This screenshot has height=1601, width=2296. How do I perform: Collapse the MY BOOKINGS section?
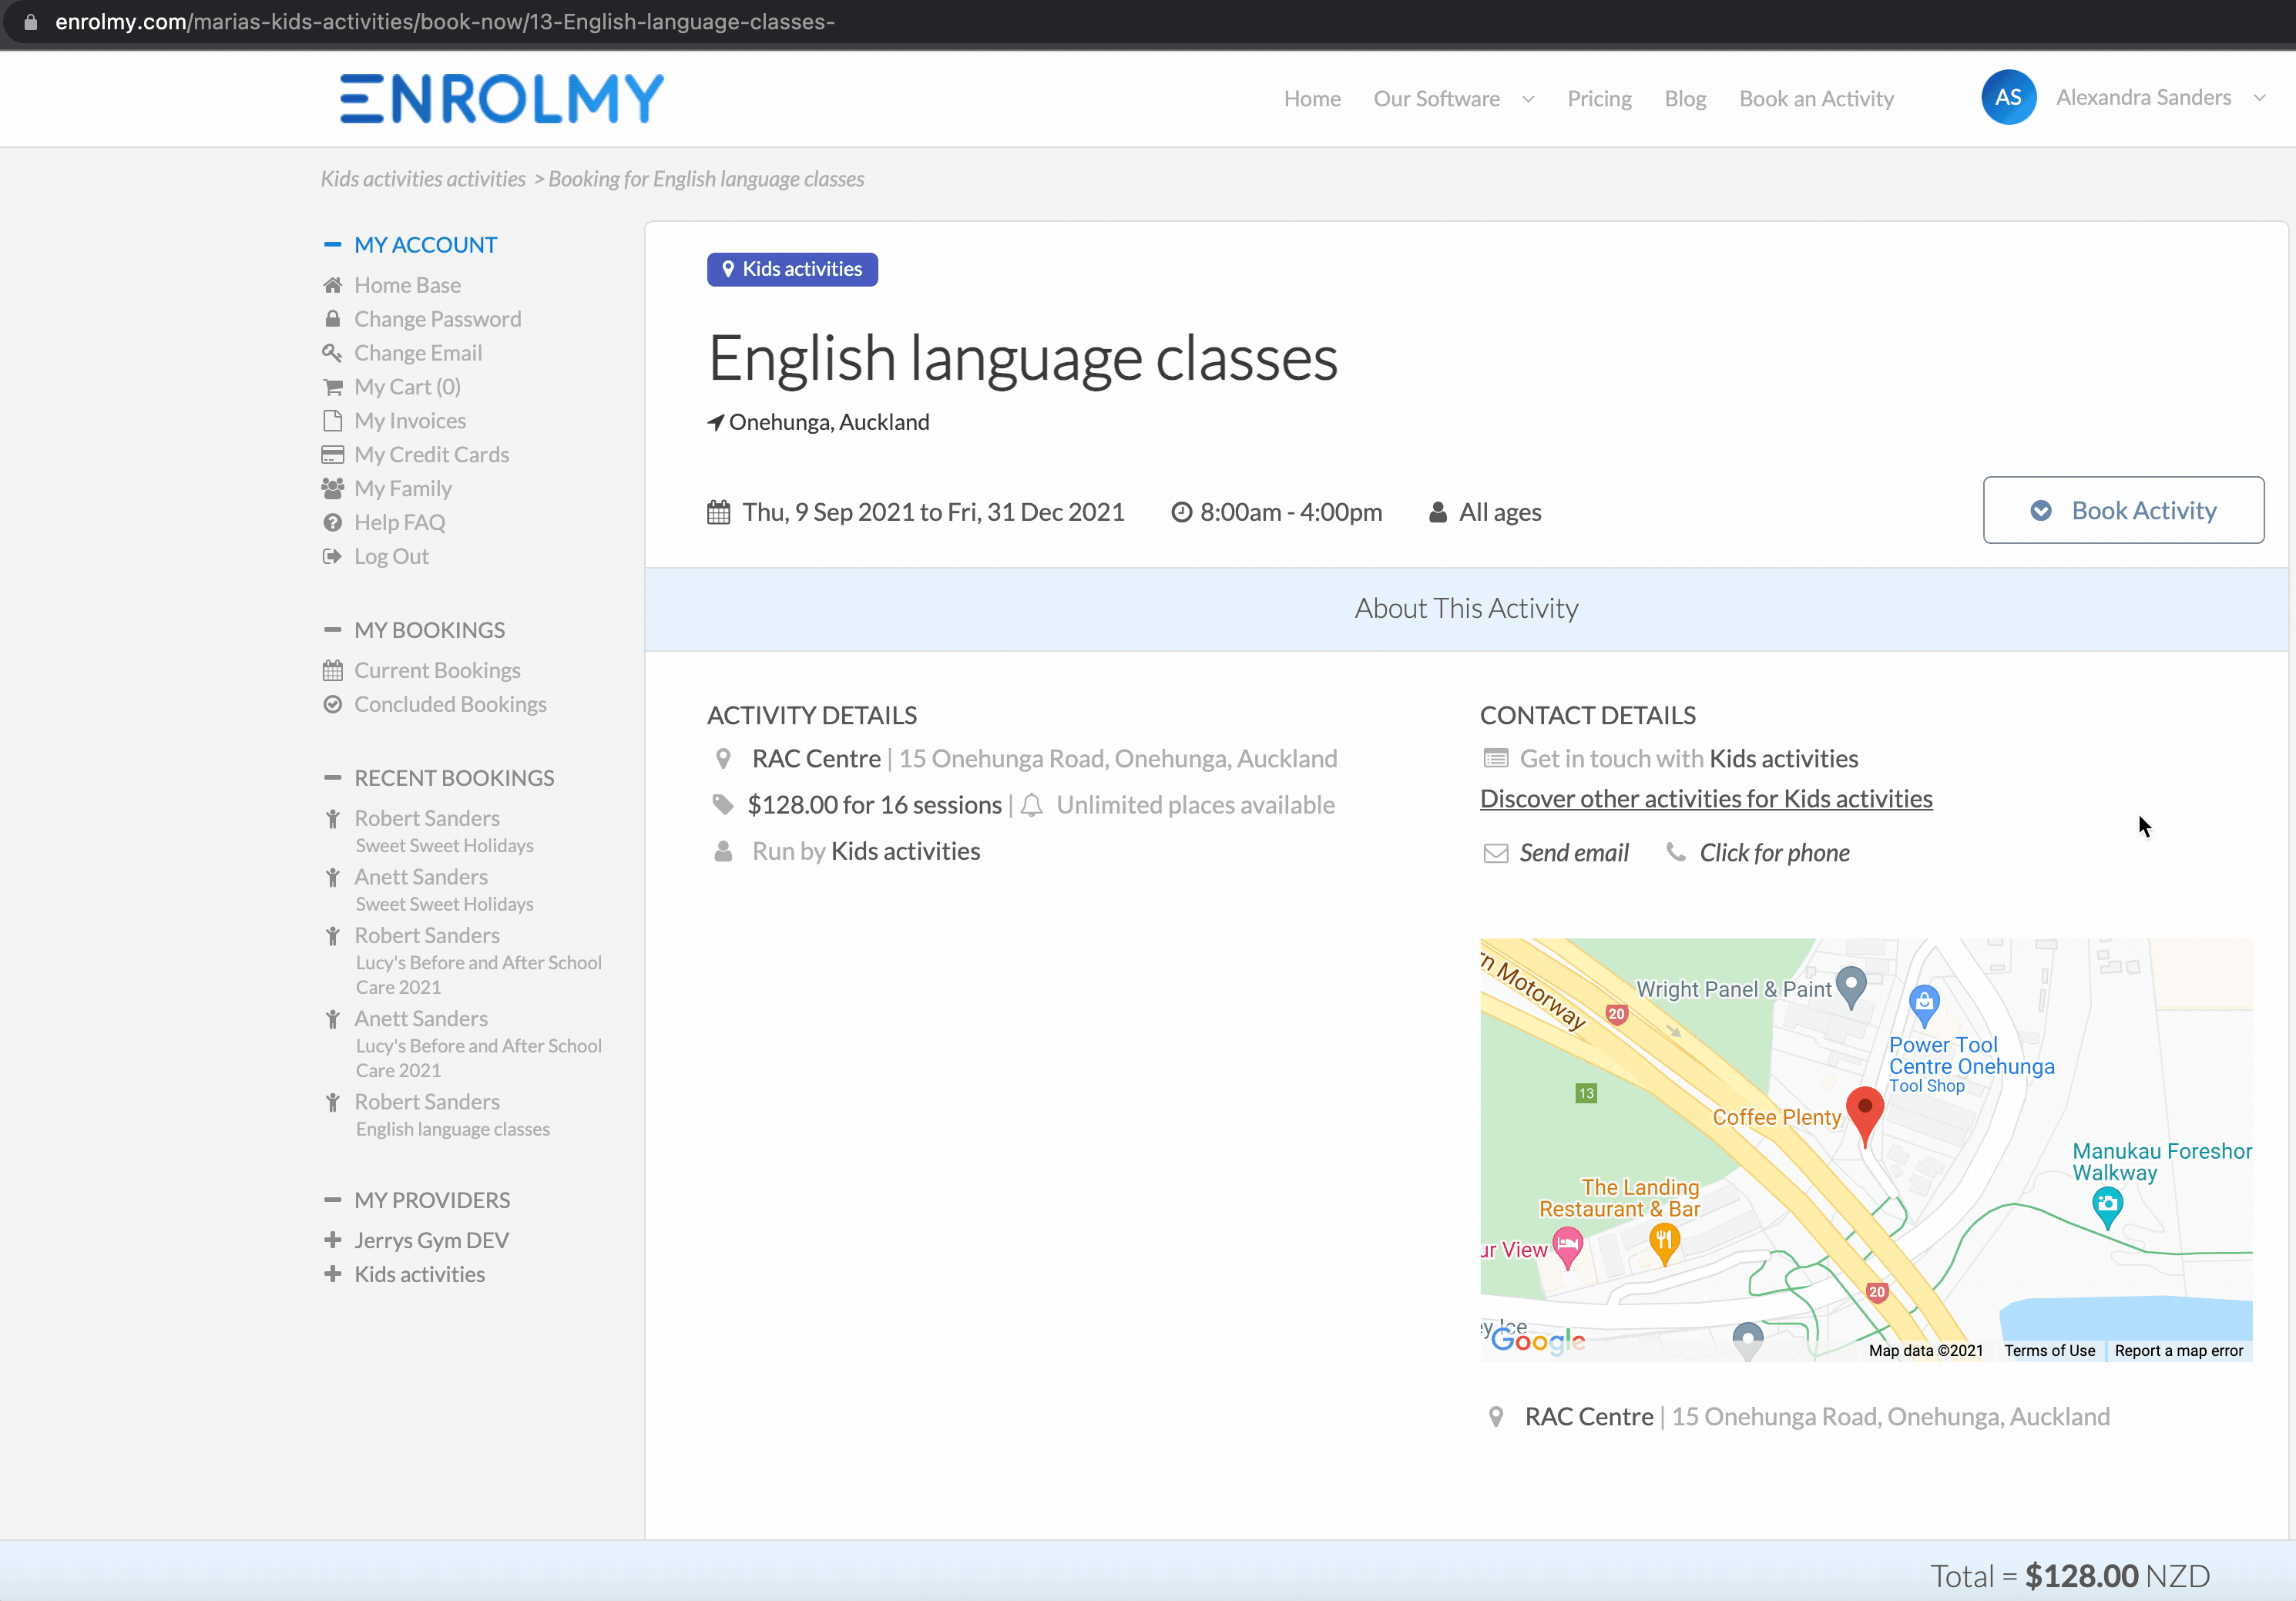[332, 629]
